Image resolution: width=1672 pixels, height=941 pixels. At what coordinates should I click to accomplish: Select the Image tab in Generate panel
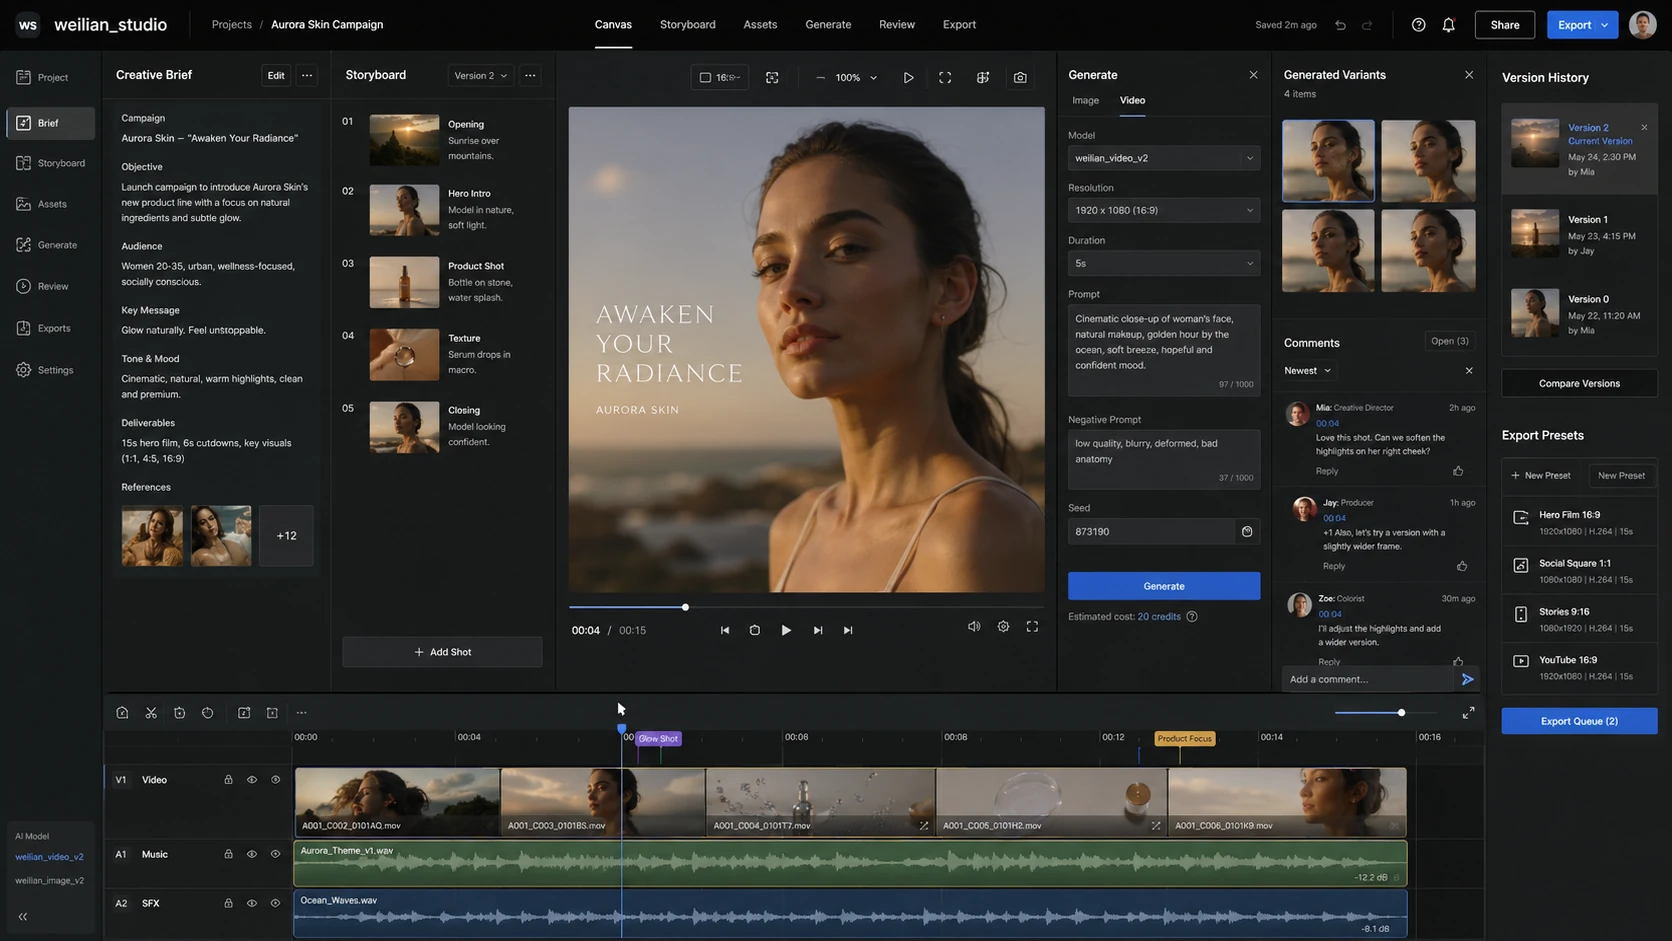(x=1085, y=101)
